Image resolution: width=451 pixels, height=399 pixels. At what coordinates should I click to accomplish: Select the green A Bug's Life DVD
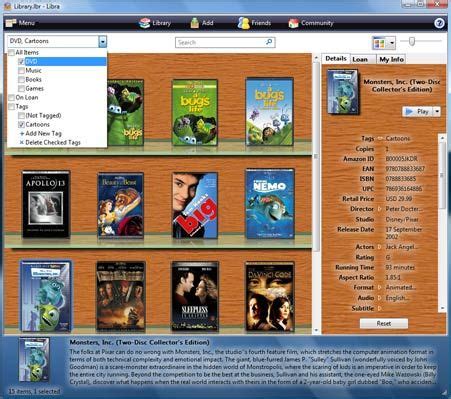195,112
